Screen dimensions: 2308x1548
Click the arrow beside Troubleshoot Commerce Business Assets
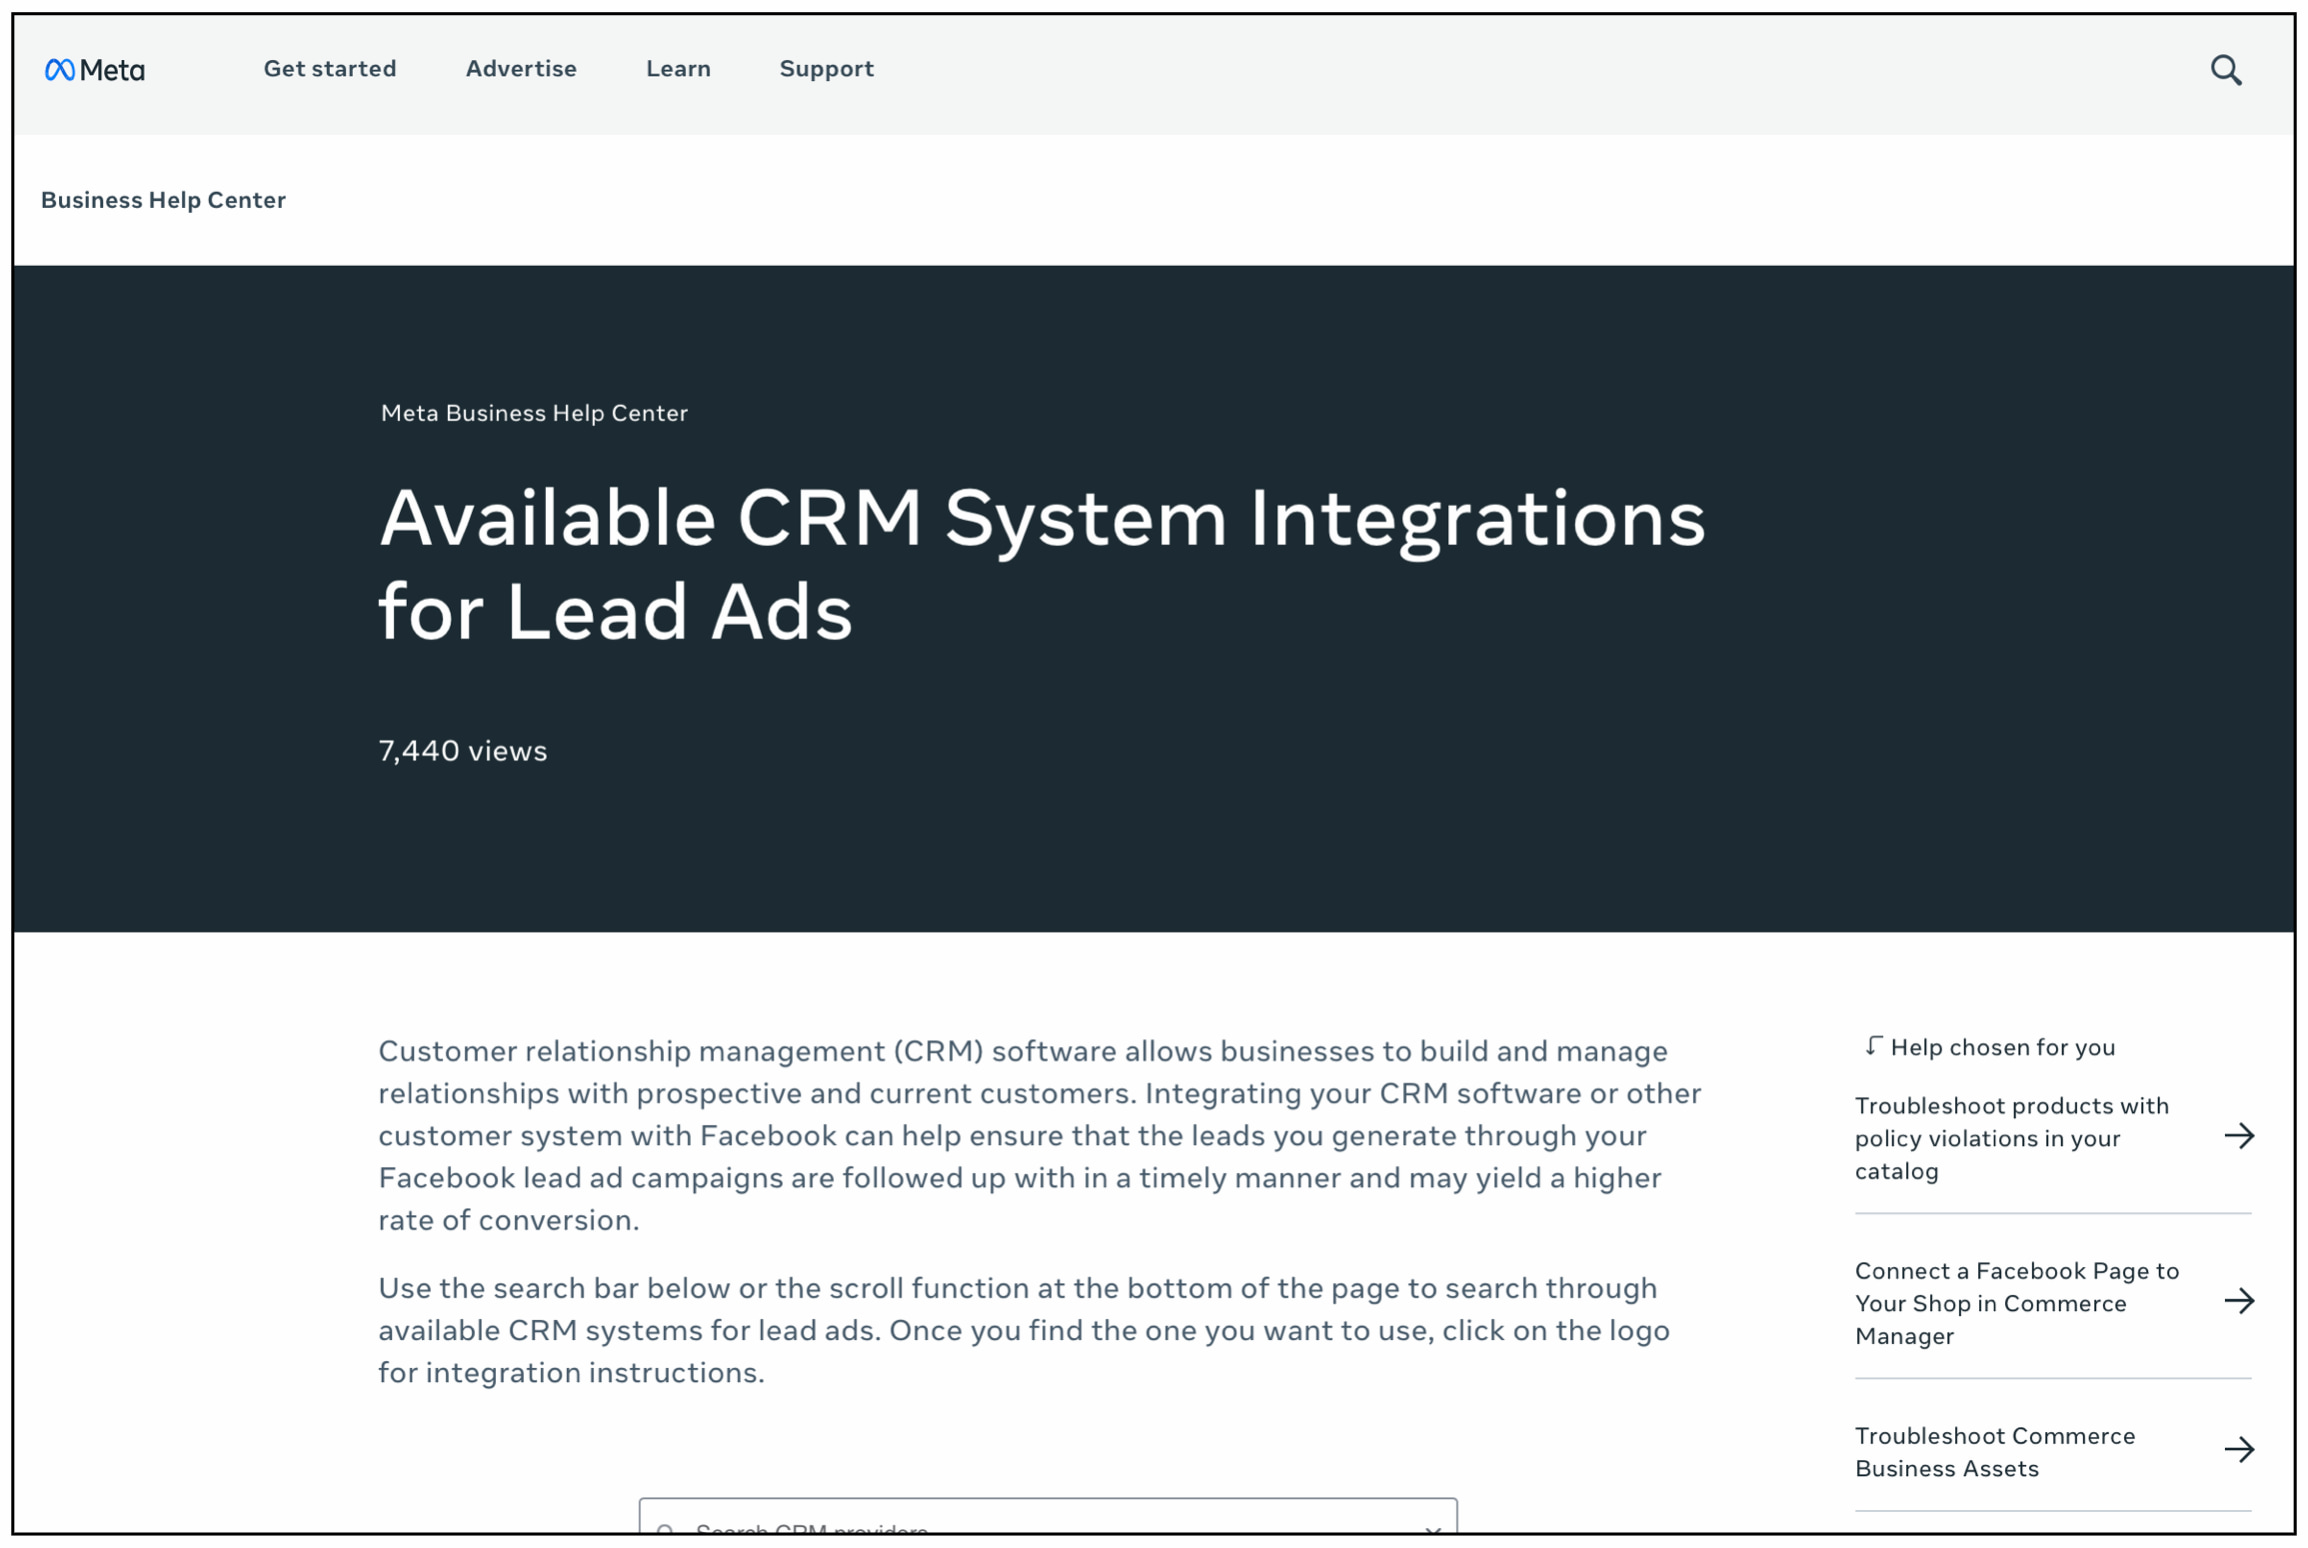click(x=2239, y=1450)
